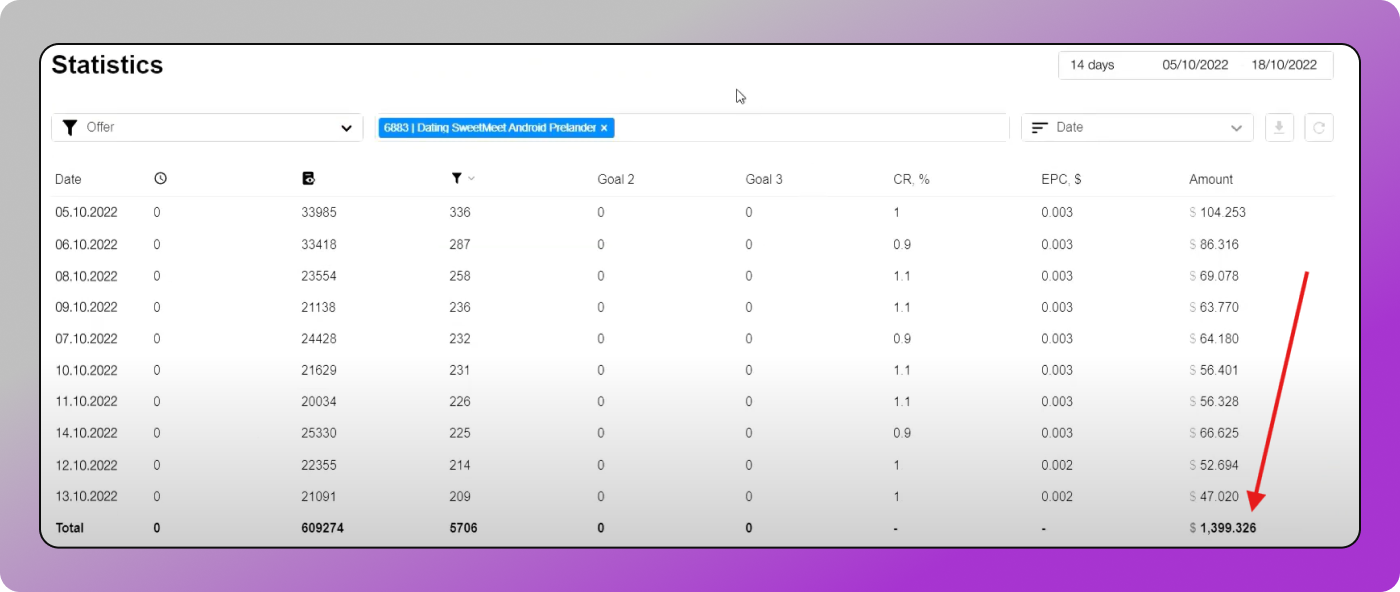Open the Date grouping dropdown chevron
This screenshot has height=592, width=1400.
(1235, 128)
